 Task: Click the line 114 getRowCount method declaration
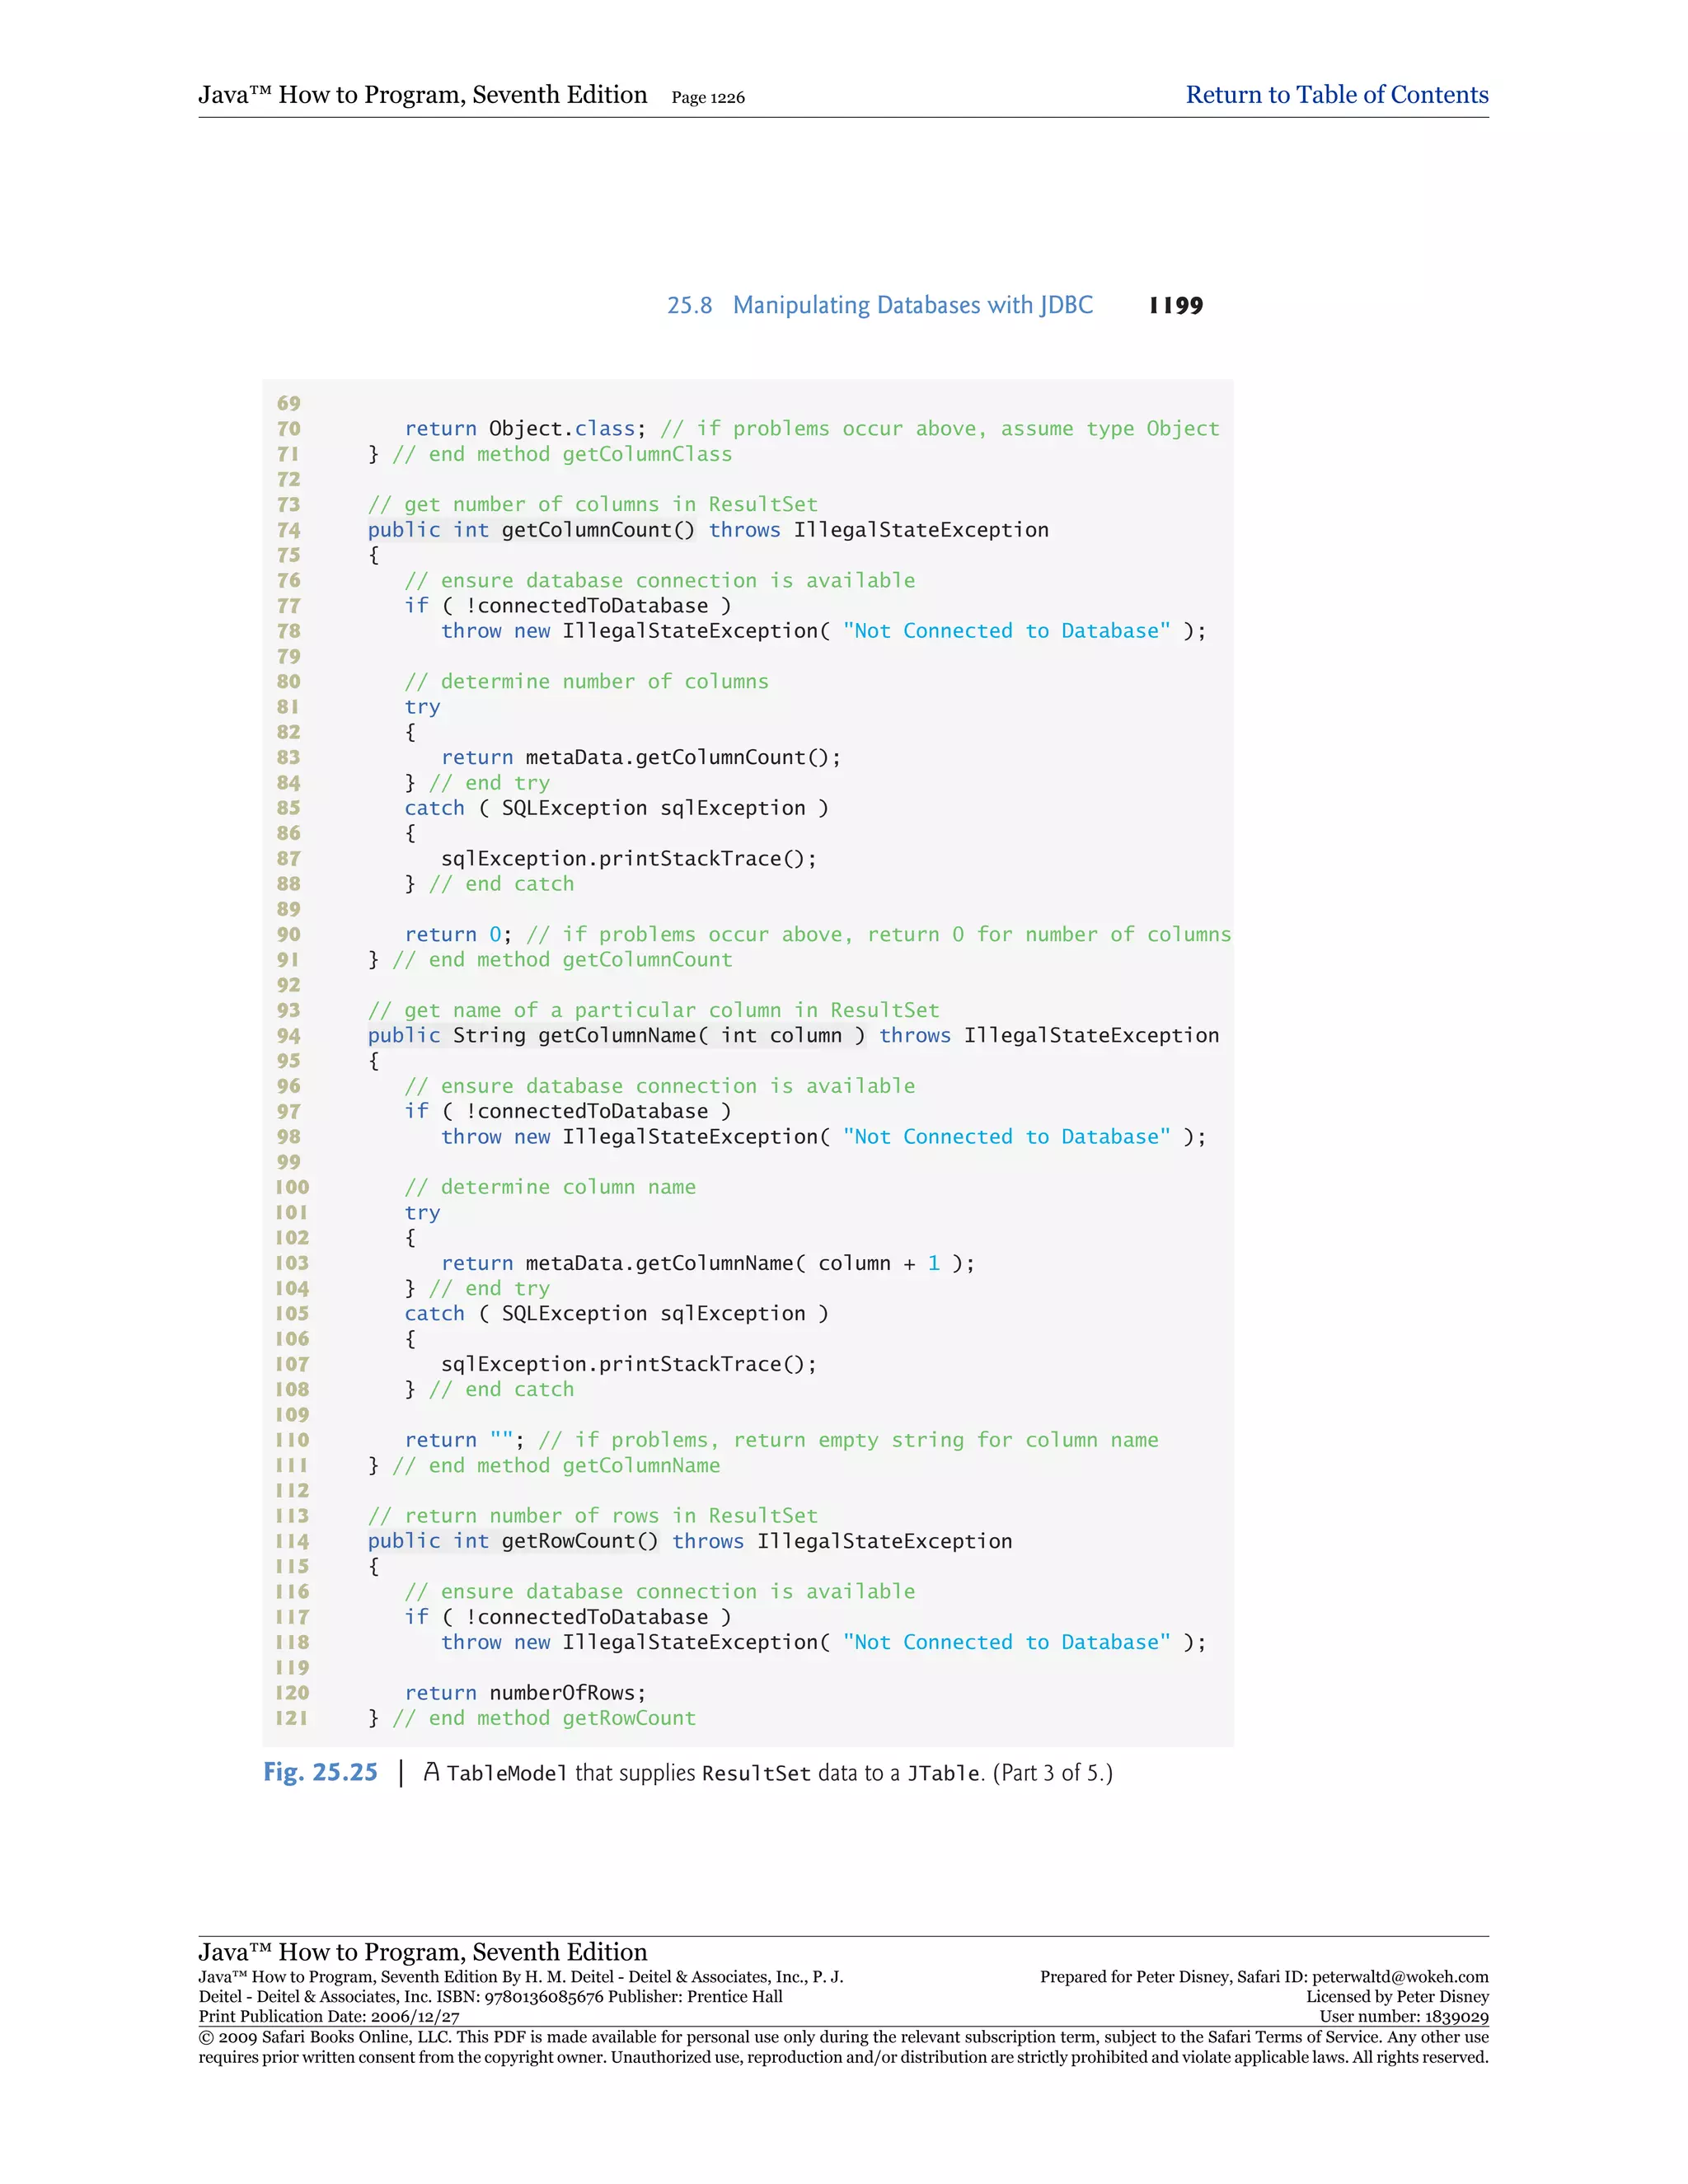tap(689, 1541)
